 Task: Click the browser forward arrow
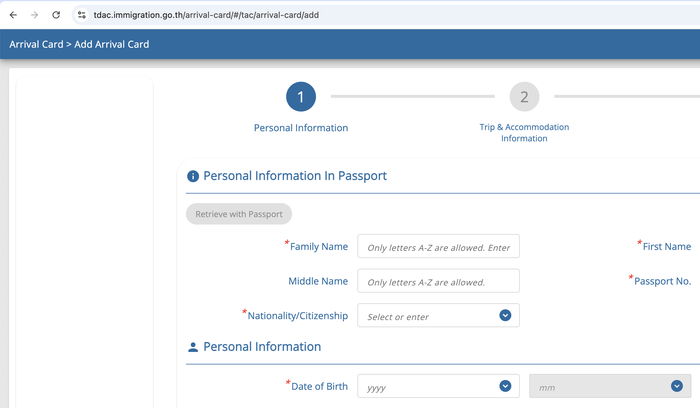tap(34, 15)
